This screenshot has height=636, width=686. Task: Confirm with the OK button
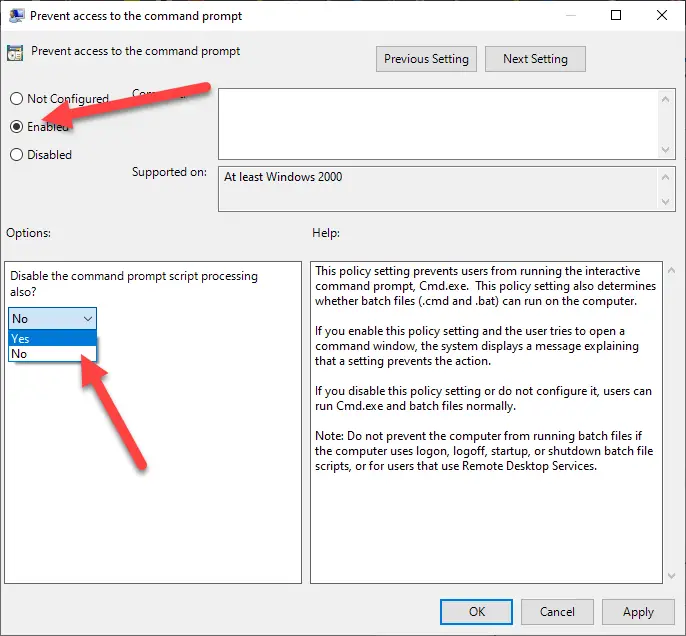pos(476,612)
